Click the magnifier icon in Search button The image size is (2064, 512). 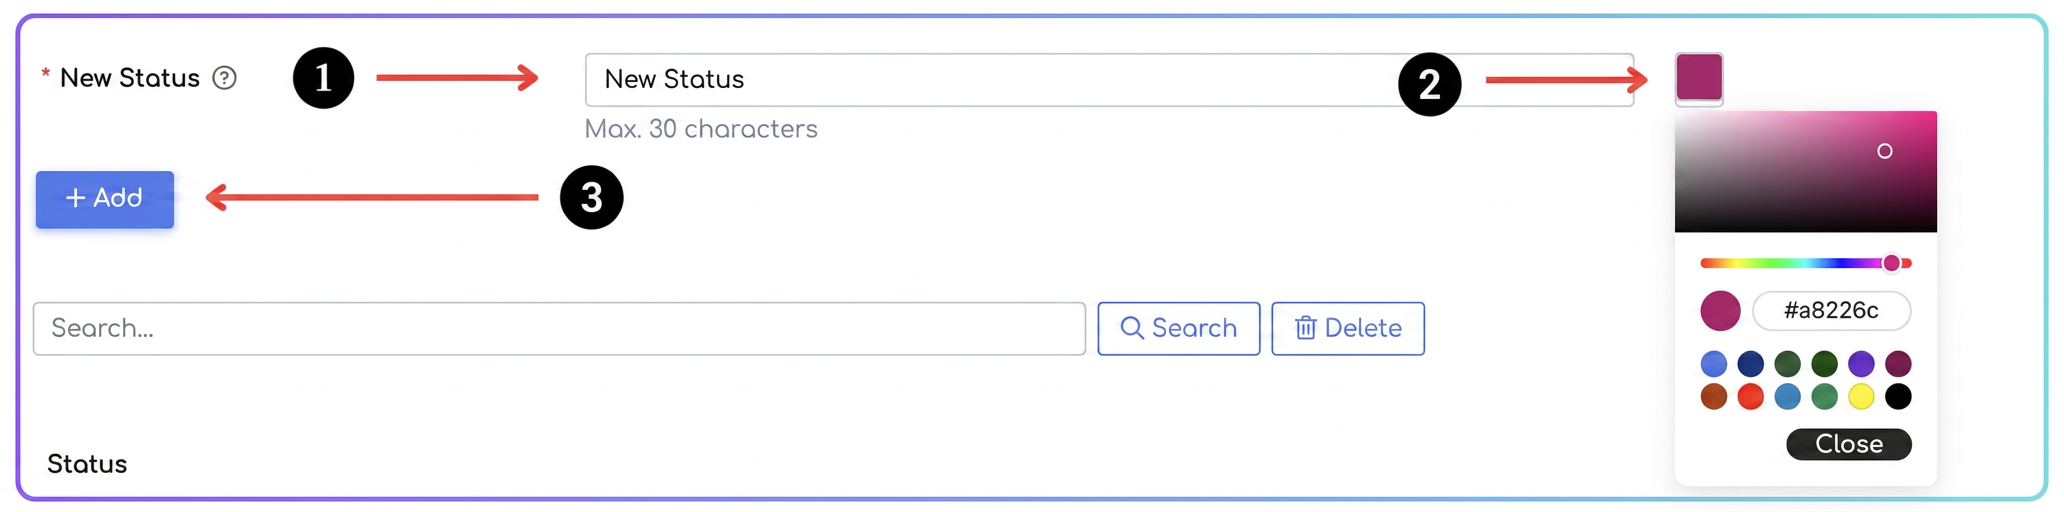pyautogui.click(x=1132, y=328)
